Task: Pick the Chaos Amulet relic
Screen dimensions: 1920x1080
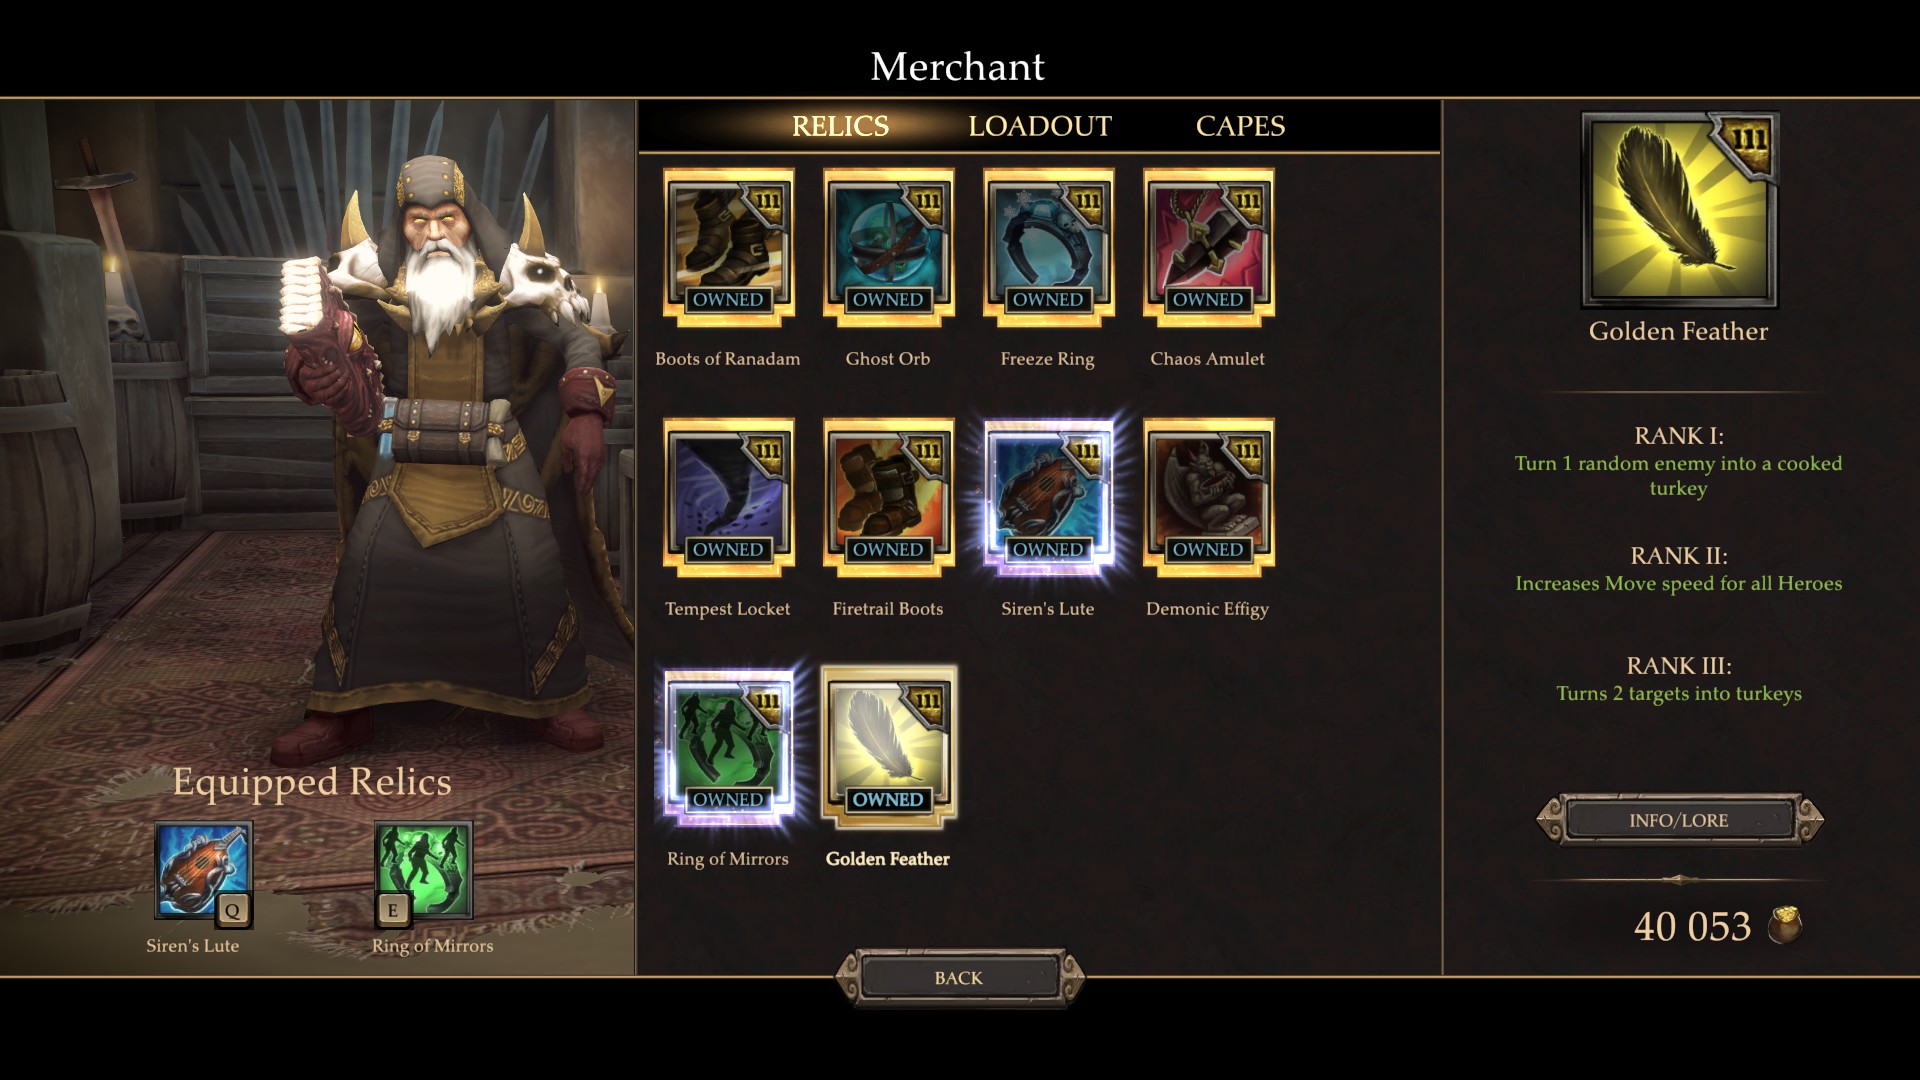Action: pos(1208,247)
